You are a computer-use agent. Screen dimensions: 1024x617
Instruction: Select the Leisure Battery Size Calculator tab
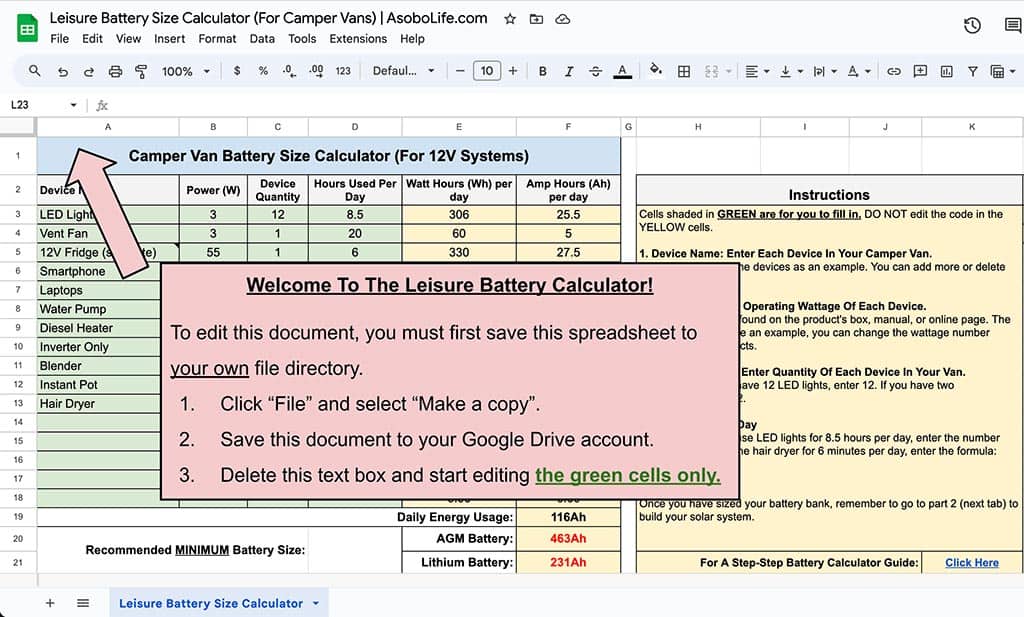pos(210,603)
